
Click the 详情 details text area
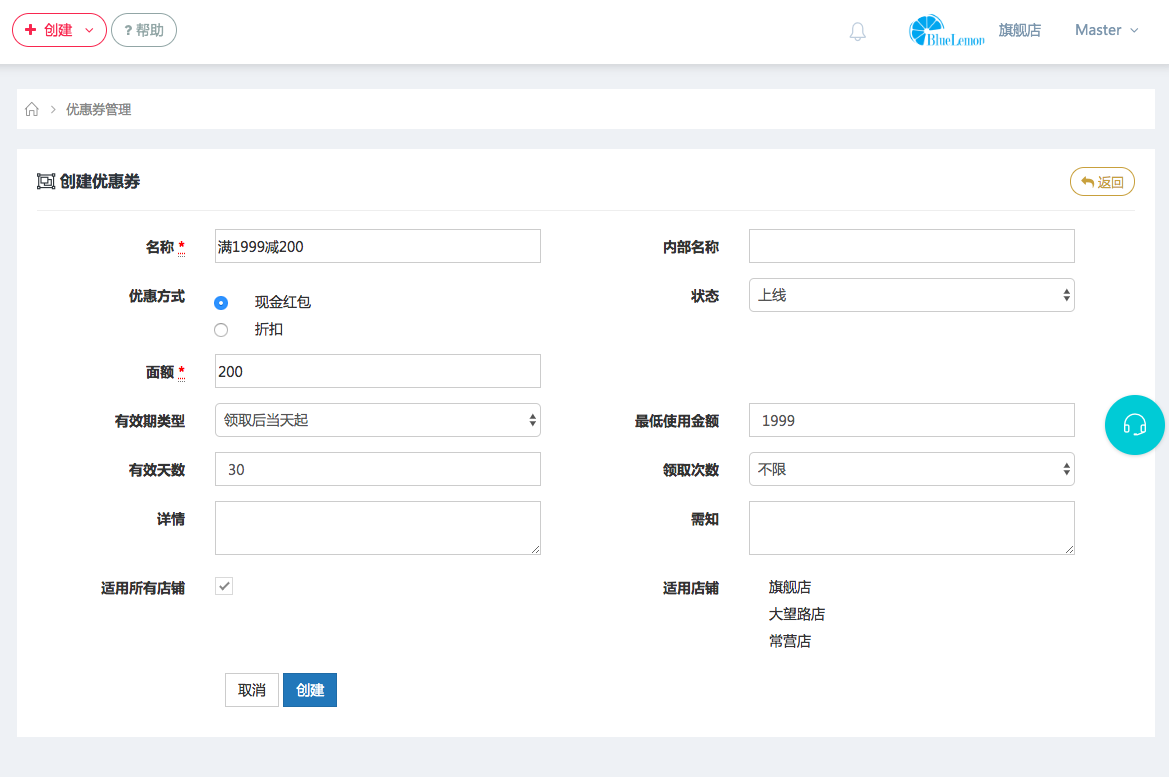(x=377, y=527)
